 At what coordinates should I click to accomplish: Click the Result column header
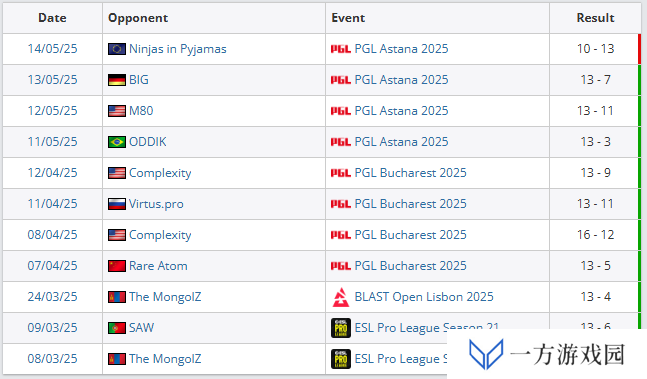(x=595, y=18)
